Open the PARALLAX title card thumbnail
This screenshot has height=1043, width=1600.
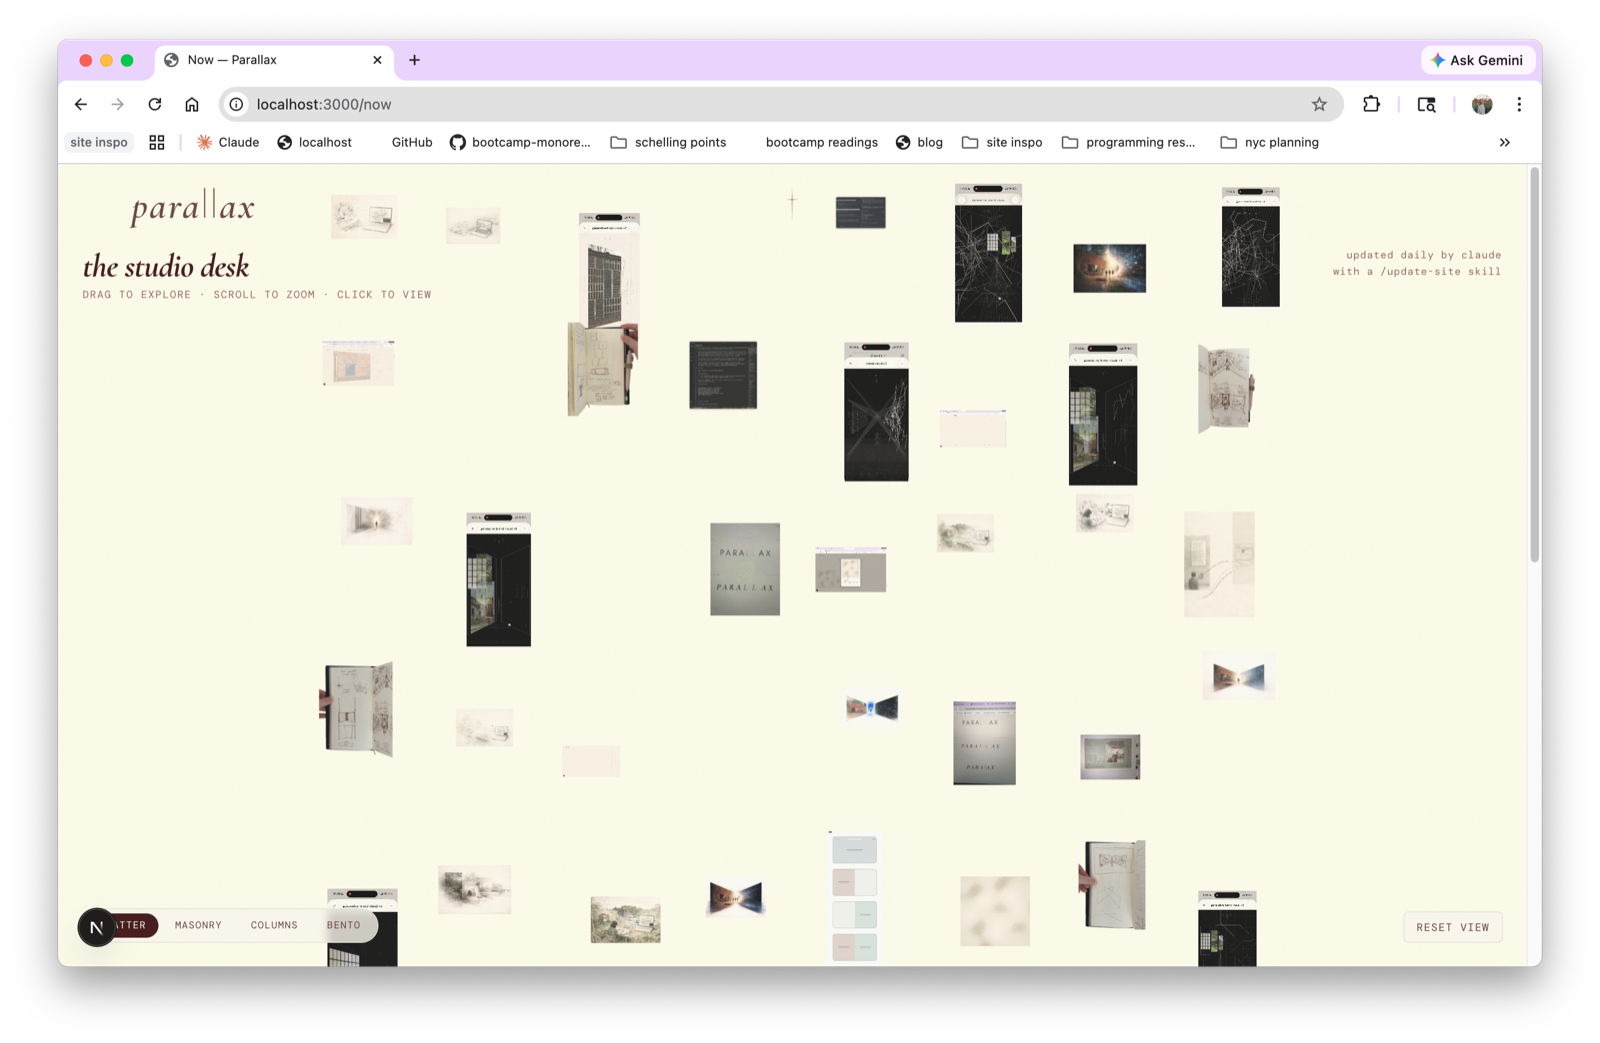pos(745,568)
